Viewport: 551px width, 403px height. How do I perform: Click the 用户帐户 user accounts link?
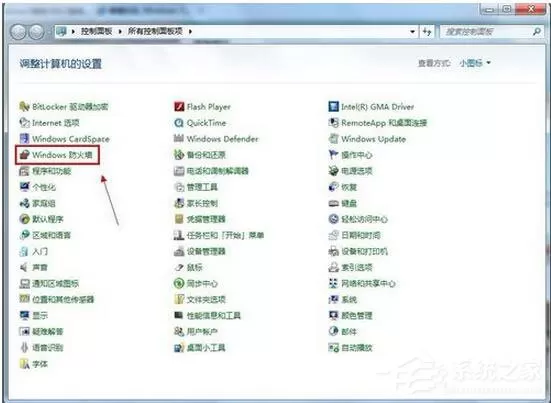click(x=202, y=332)
